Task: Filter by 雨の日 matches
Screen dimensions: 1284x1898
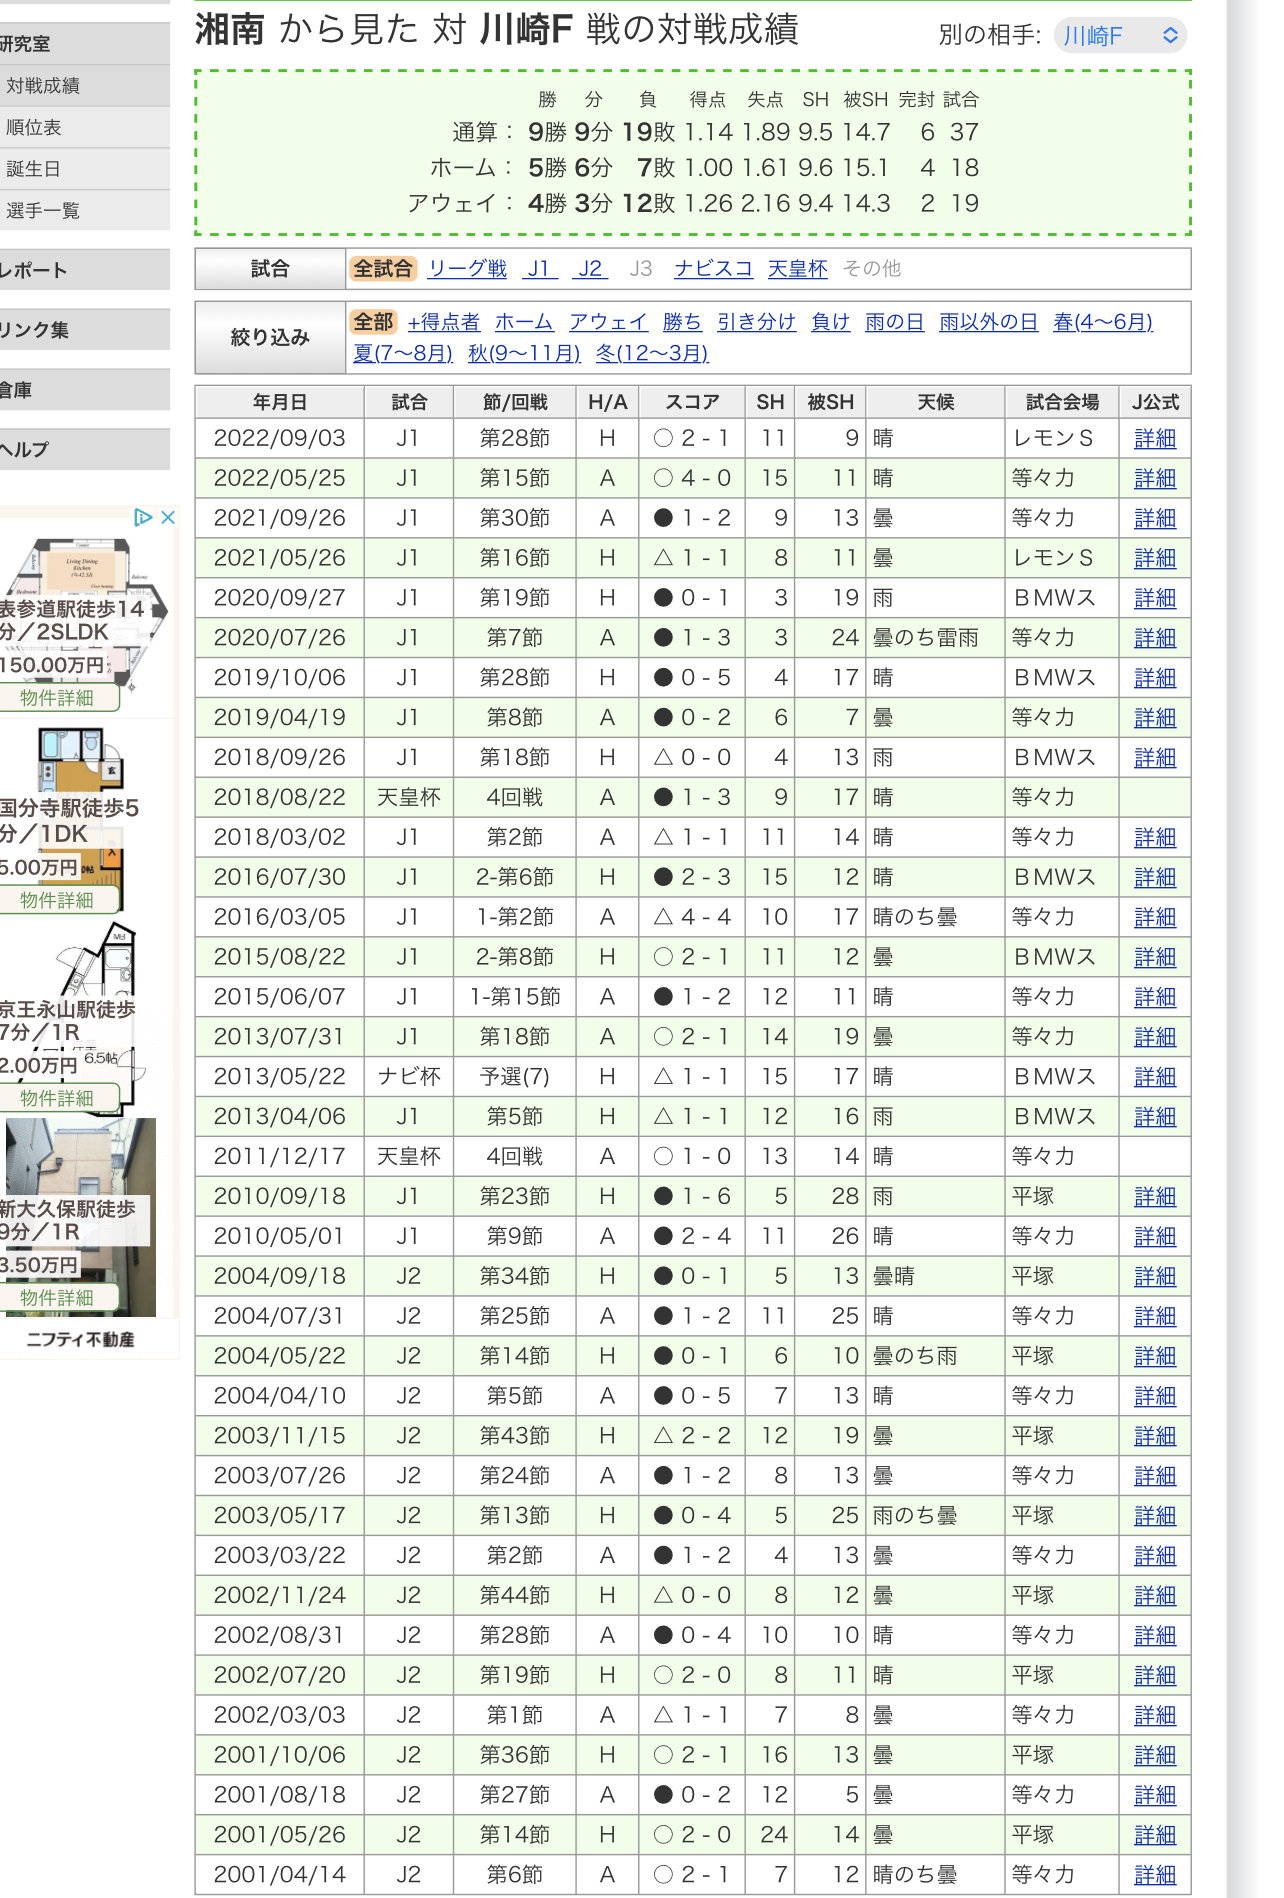Action: point(894,322)
